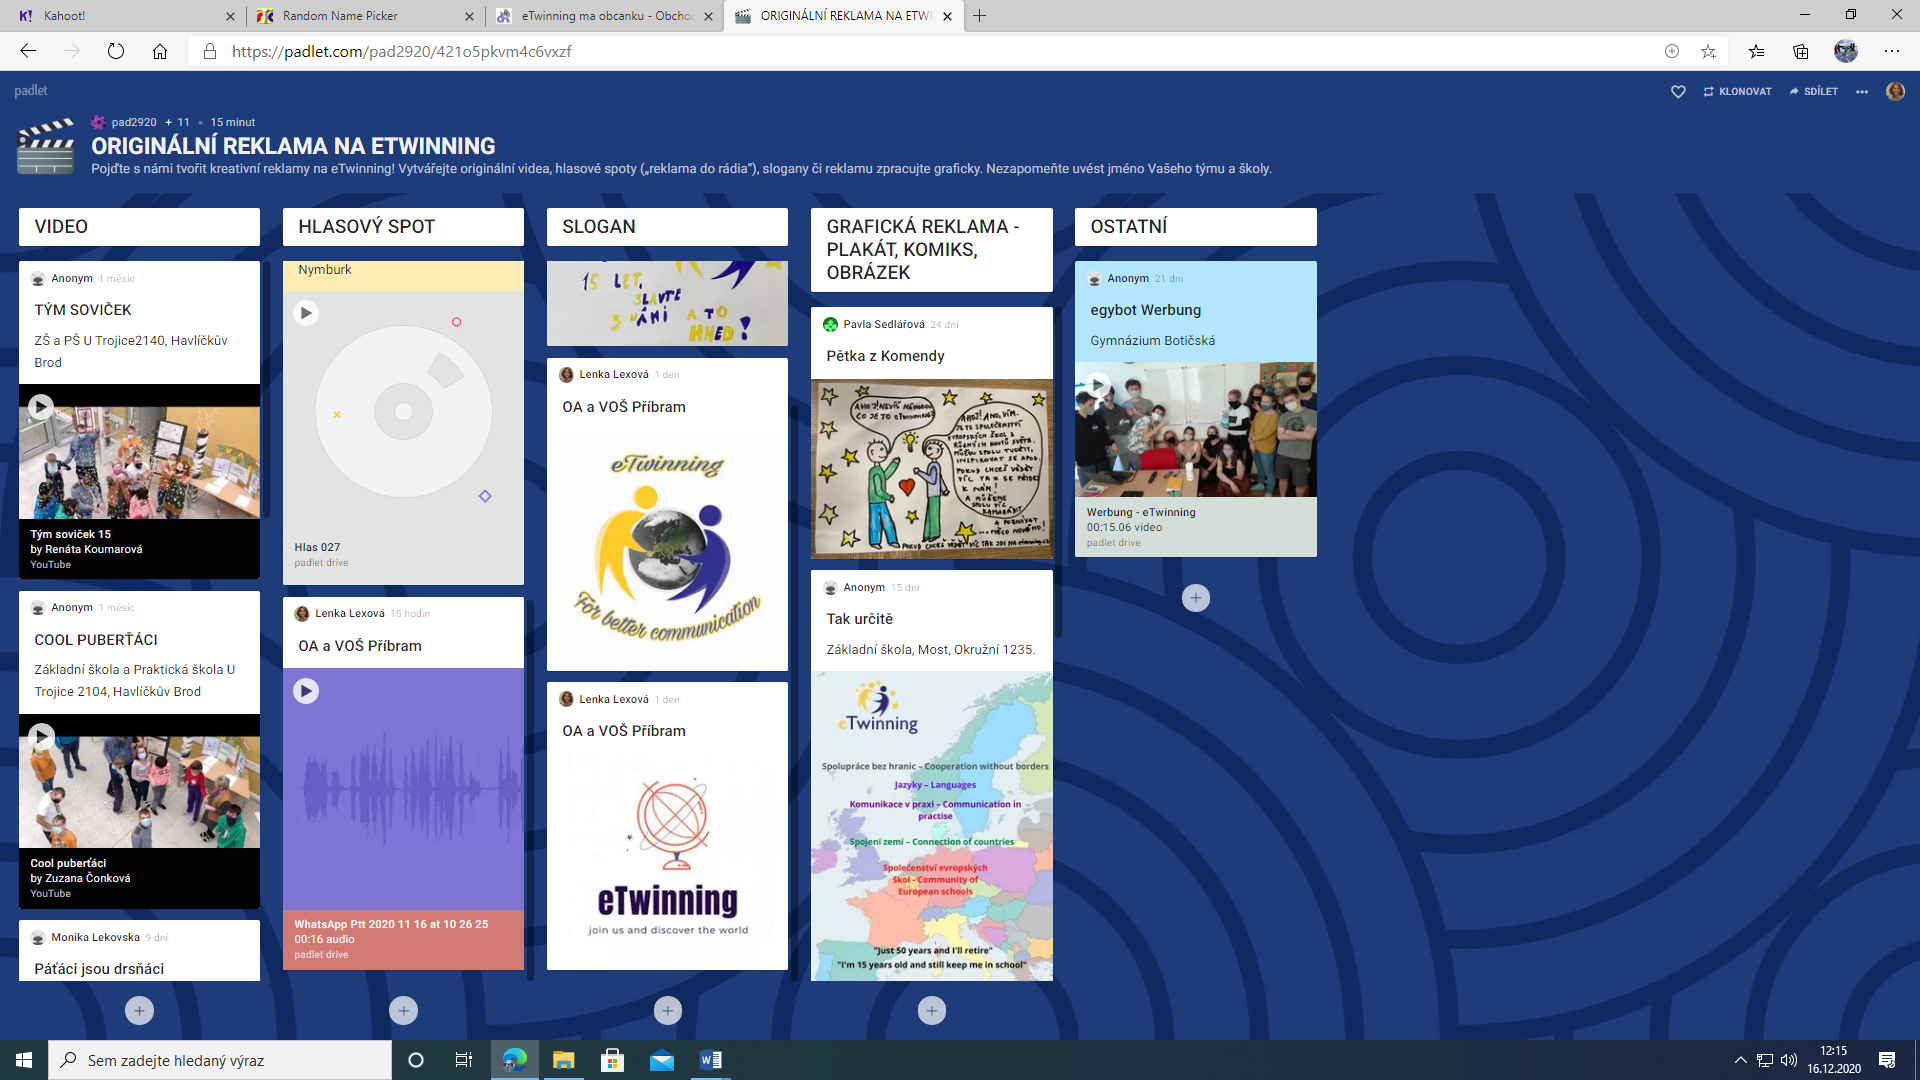Open the favorites list
The height and width of the screenshot is (1080, 1920).
click(x=1757, y=51)
